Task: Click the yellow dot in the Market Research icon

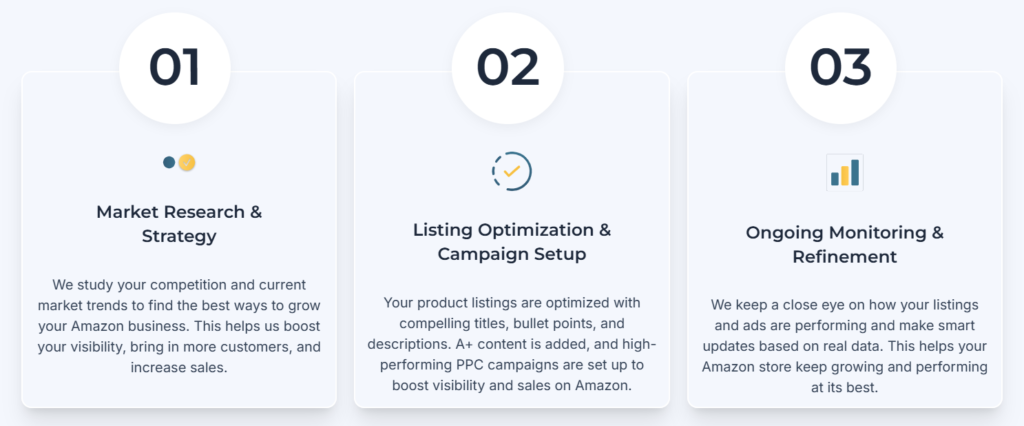Action: [x=186, y=162]
